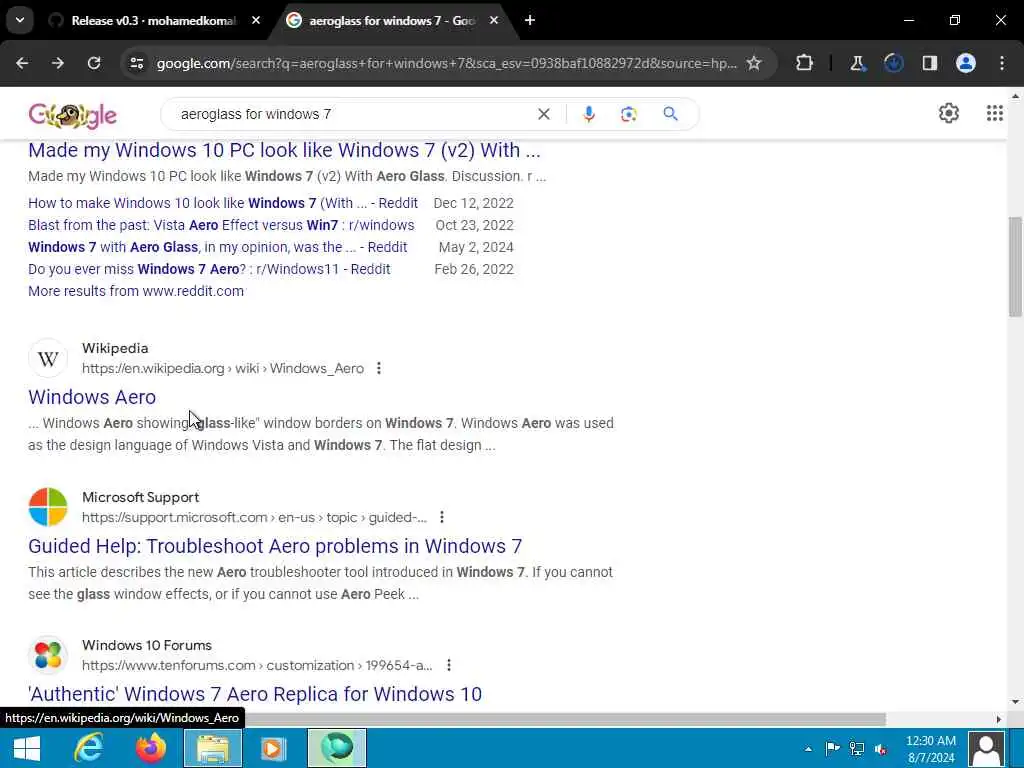
Task: Open Chrome Labs flask icon
Action: coord(857,63)
